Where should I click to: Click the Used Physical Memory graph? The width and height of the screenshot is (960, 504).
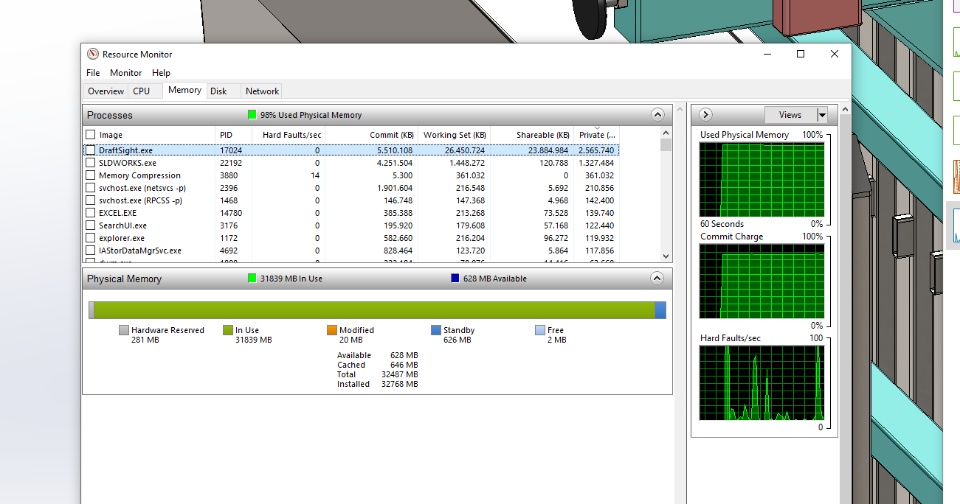[762, 180]
